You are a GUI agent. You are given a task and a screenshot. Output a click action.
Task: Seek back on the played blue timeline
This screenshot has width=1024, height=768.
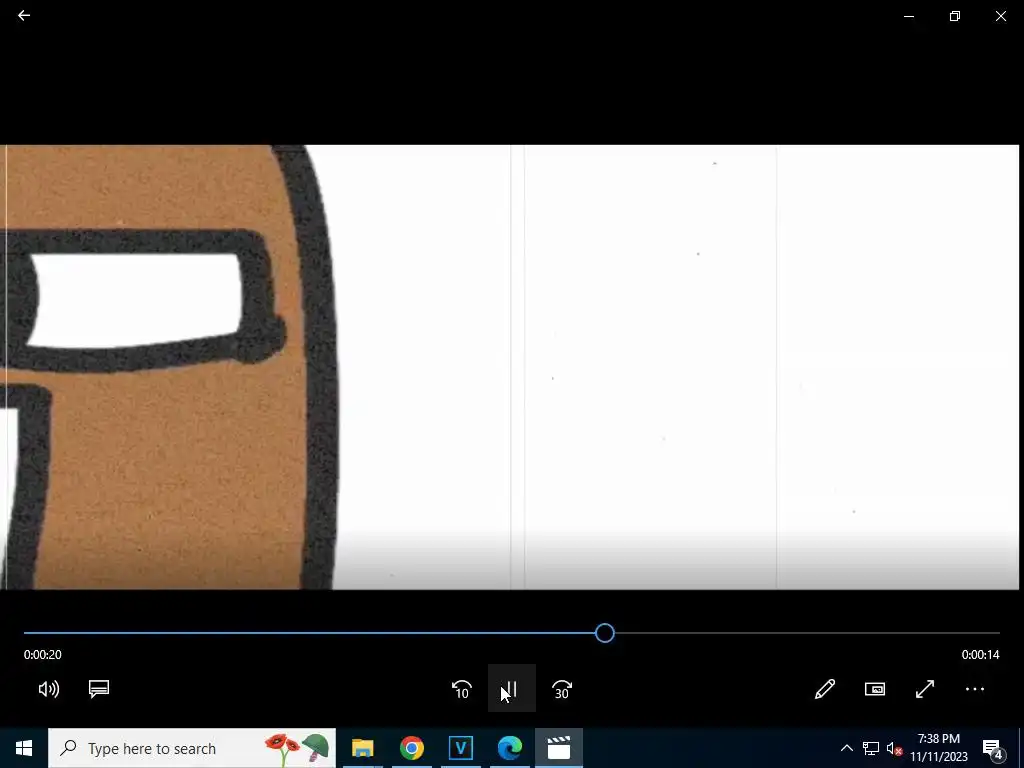(310, 633)
